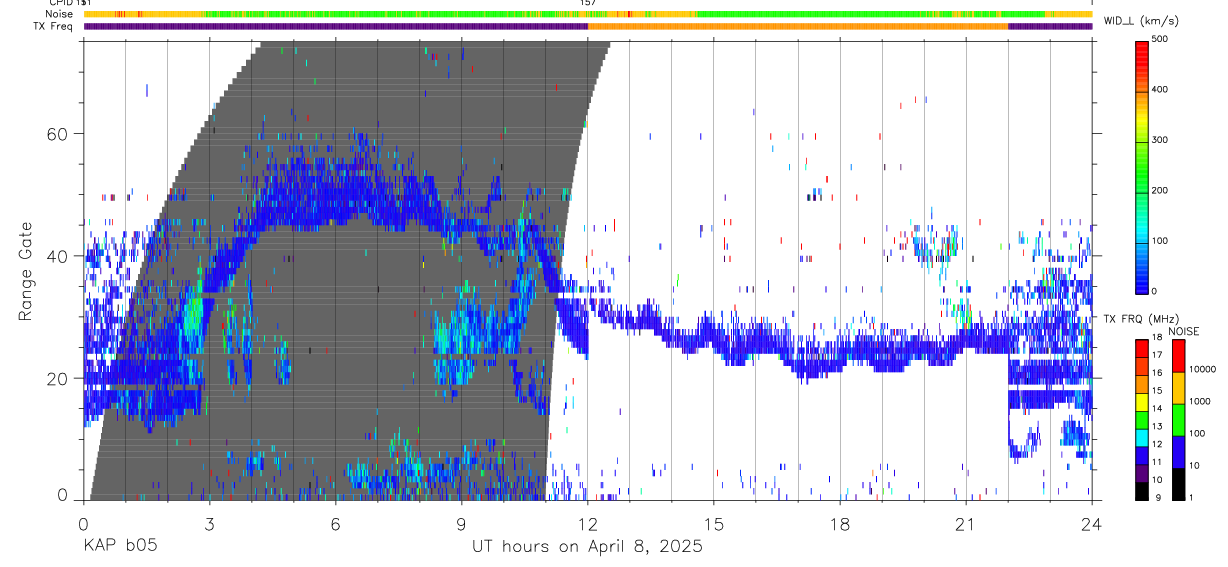Click the '18' label in TX FRQ legend

(1157, 337)
